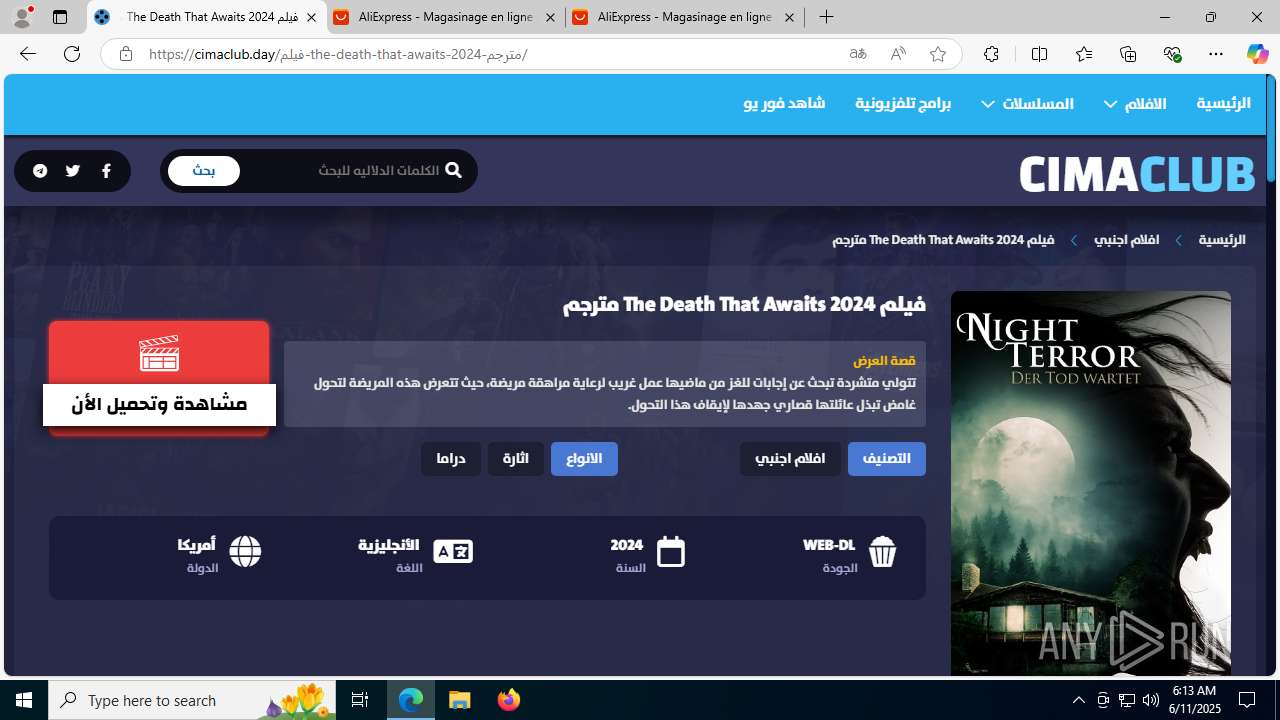Screen dimensions: 1280x720
Task: Click the اثارة genre tag
Action: tap(516, 459)
